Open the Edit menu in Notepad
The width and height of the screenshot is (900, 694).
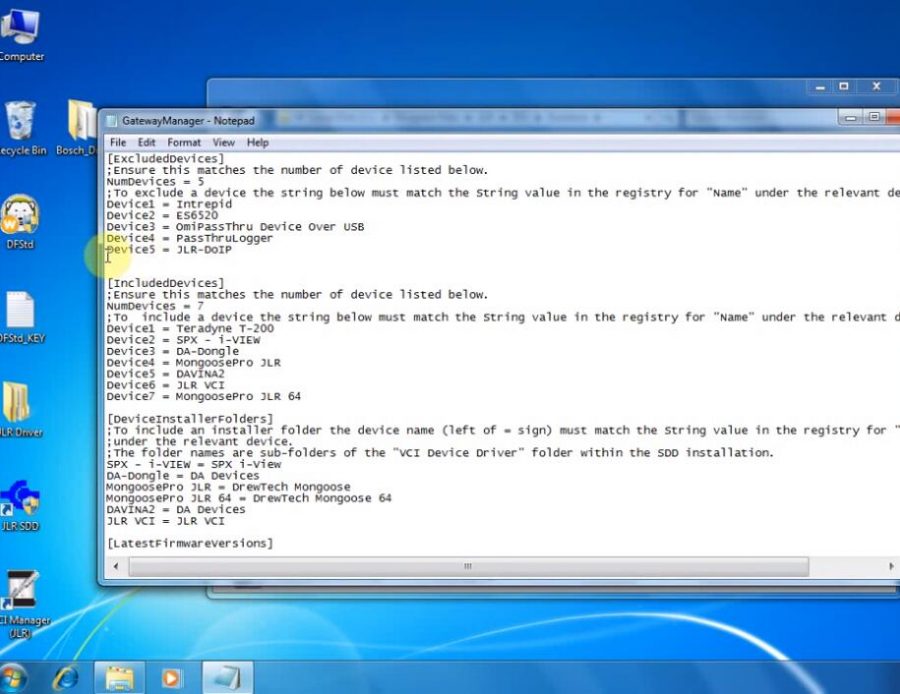tap(147, 142)
